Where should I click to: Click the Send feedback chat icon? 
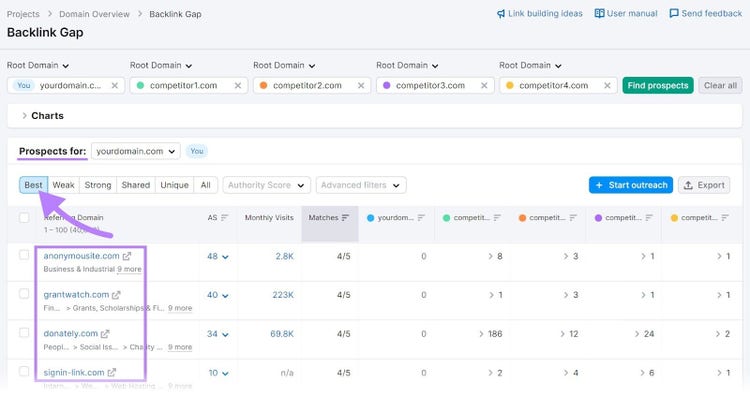pyautogui.click(x=673, y=13)
